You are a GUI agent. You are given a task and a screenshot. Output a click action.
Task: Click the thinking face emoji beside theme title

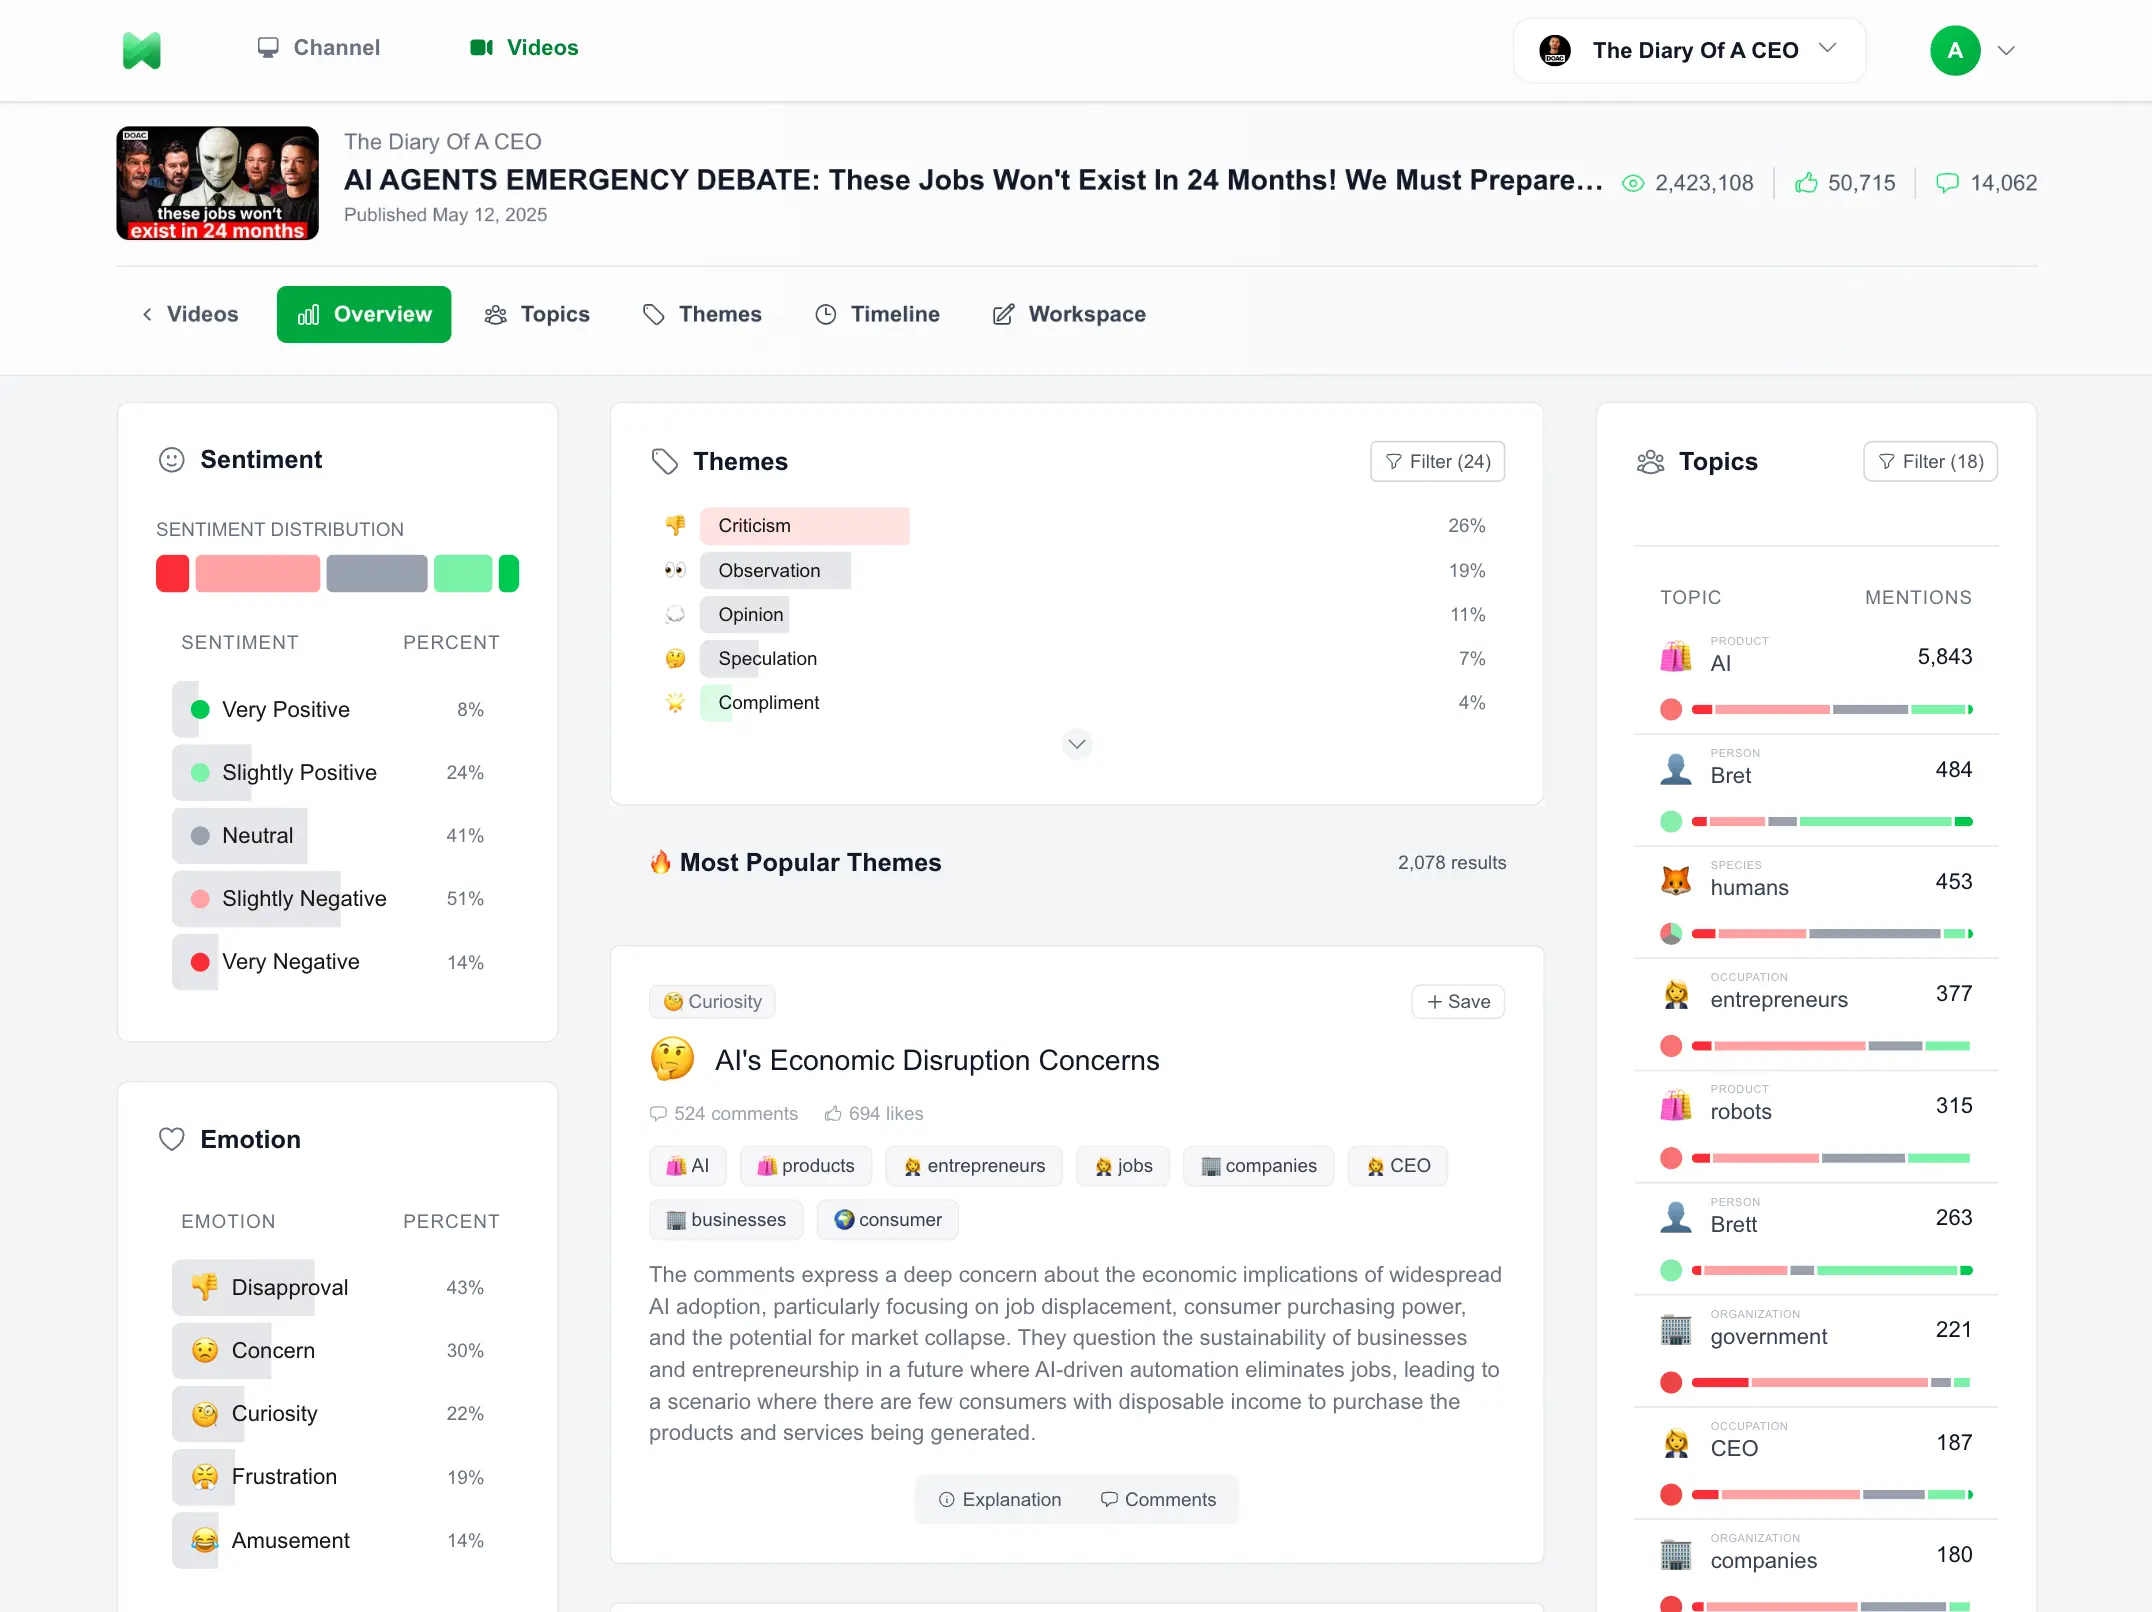click(673, 1059)
